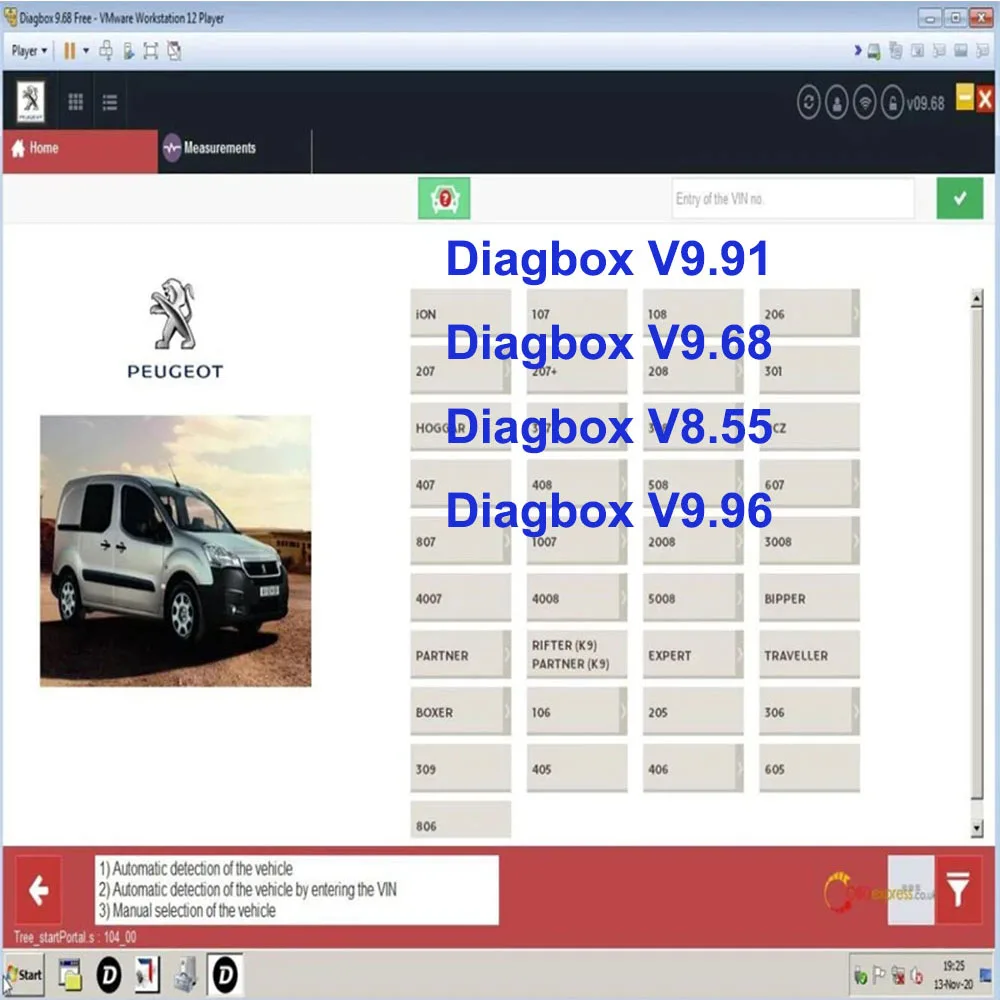
Task: Click the lock icon next to version number
Action: coord(893,101)
